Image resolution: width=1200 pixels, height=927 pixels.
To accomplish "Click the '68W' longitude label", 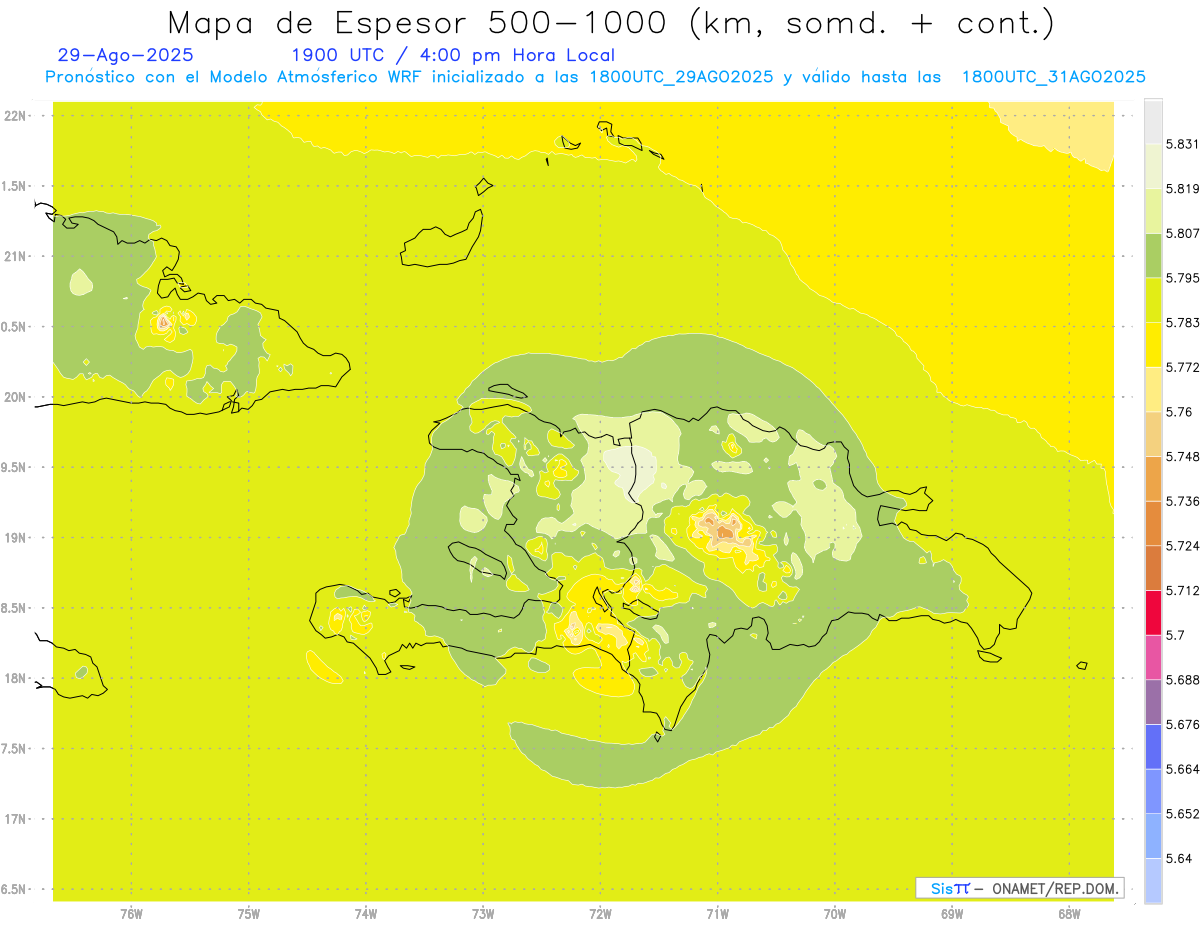I will click(1069, 914).
